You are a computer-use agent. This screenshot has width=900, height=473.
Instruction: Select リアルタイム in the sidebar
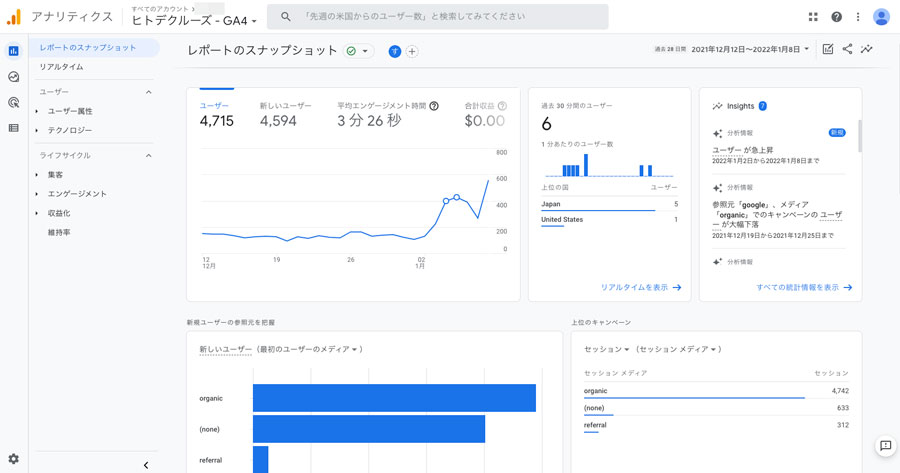click(62, 67)
